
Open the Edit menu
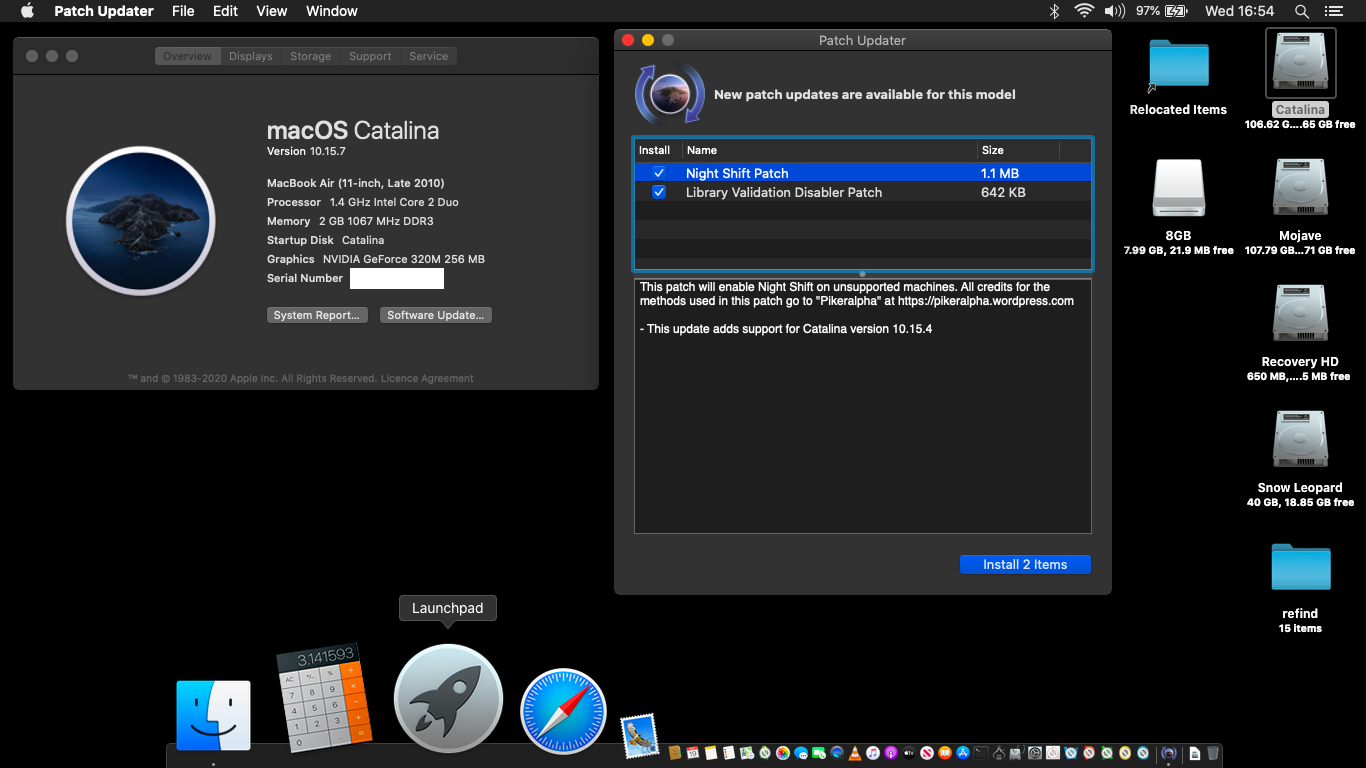[x=226, y=11]
